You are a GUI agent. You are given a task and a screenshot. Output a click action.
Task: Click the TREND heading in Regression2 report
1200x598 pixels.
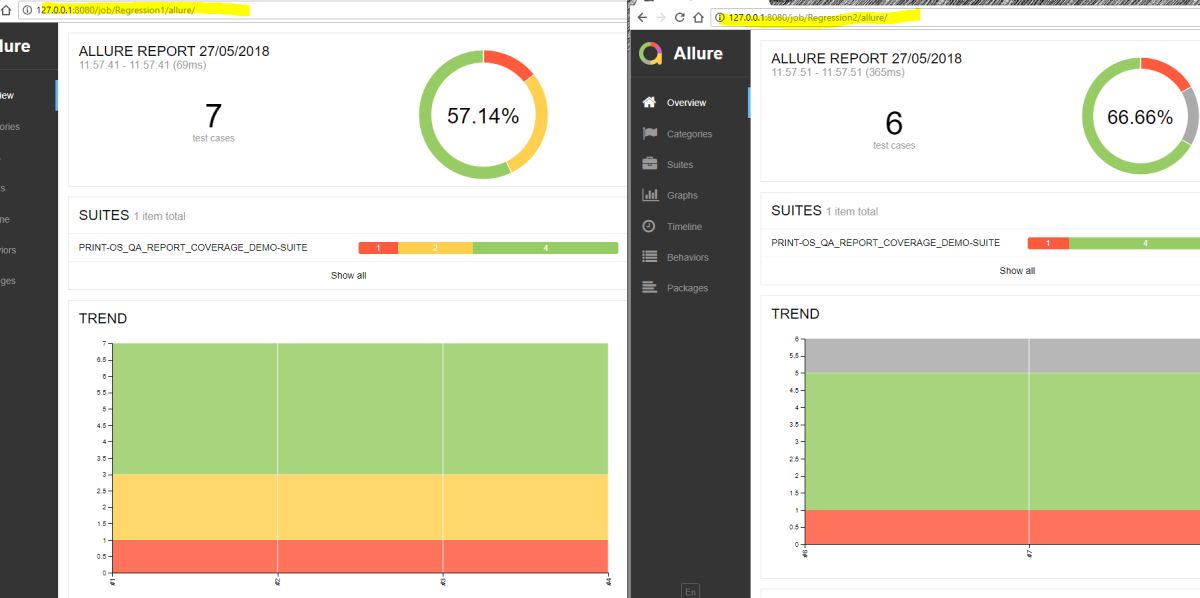[x=795, y=313]
